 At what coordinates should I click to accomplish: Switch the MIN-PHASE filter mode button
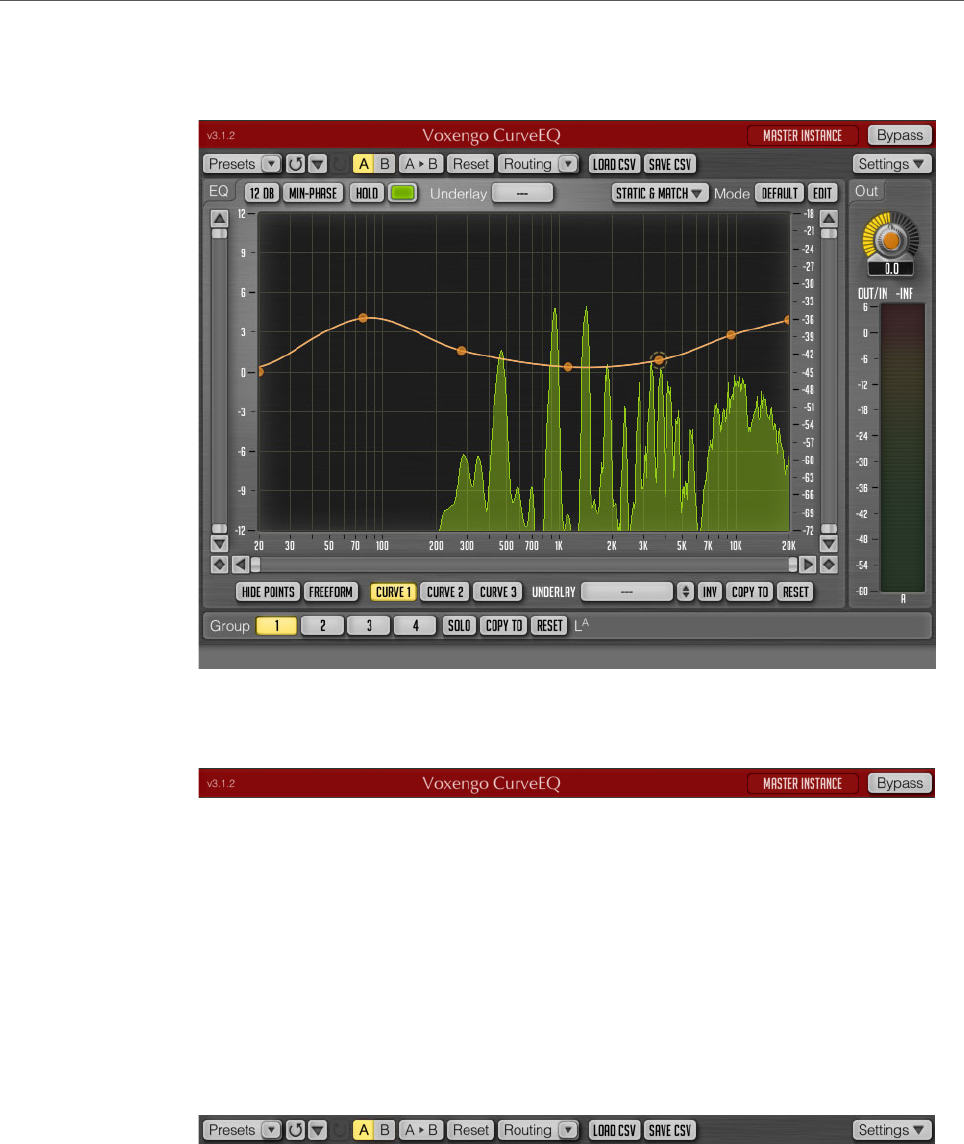313,193
